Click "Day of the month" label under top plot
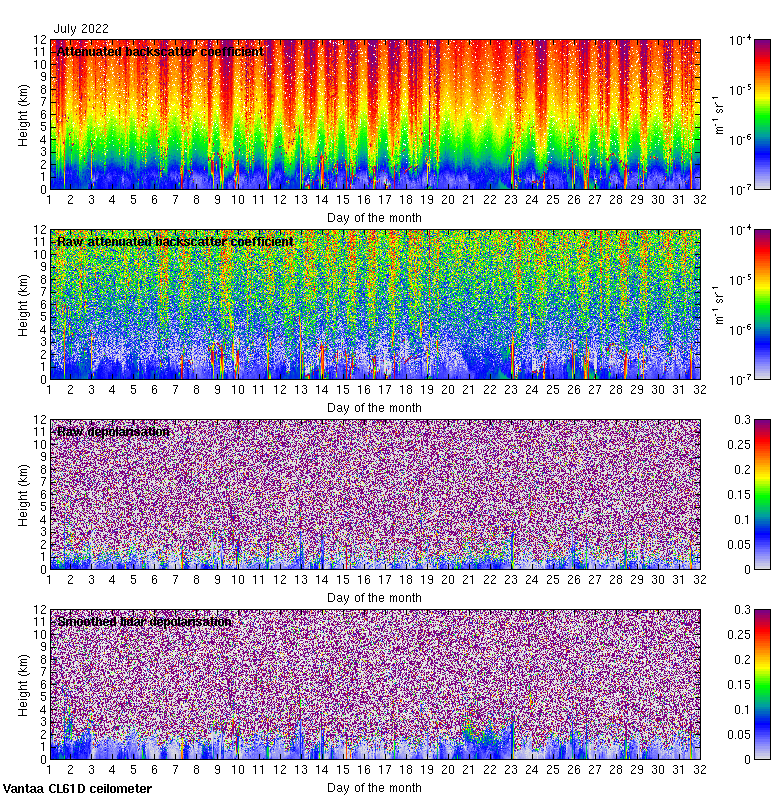The image size is (780, 800). point(374,217)
